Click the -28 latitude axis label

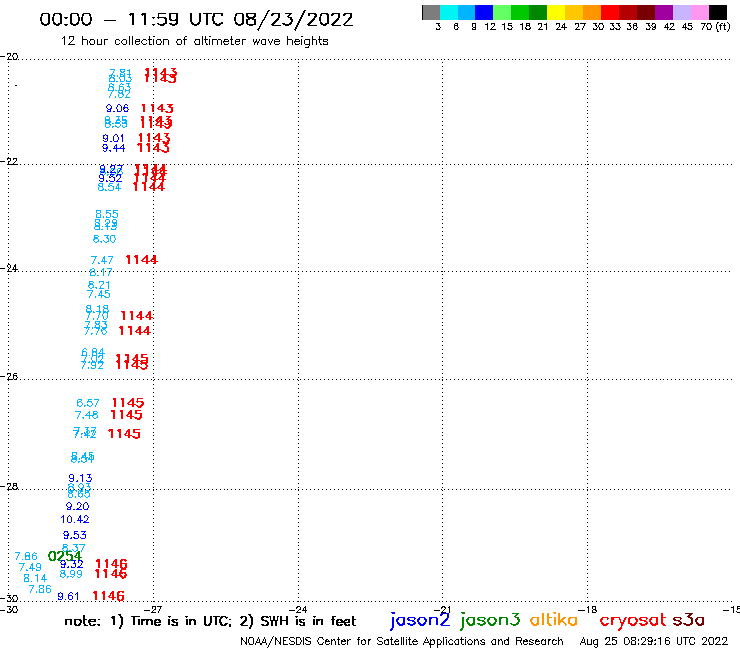click(9, 486)
